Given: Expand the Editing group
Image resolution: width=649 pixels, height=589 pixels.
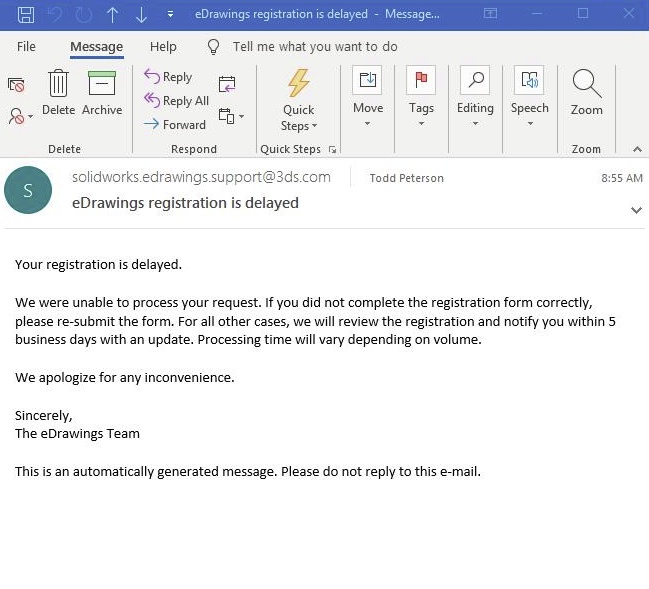Looking at the screenshot, I should pos(475,96).
